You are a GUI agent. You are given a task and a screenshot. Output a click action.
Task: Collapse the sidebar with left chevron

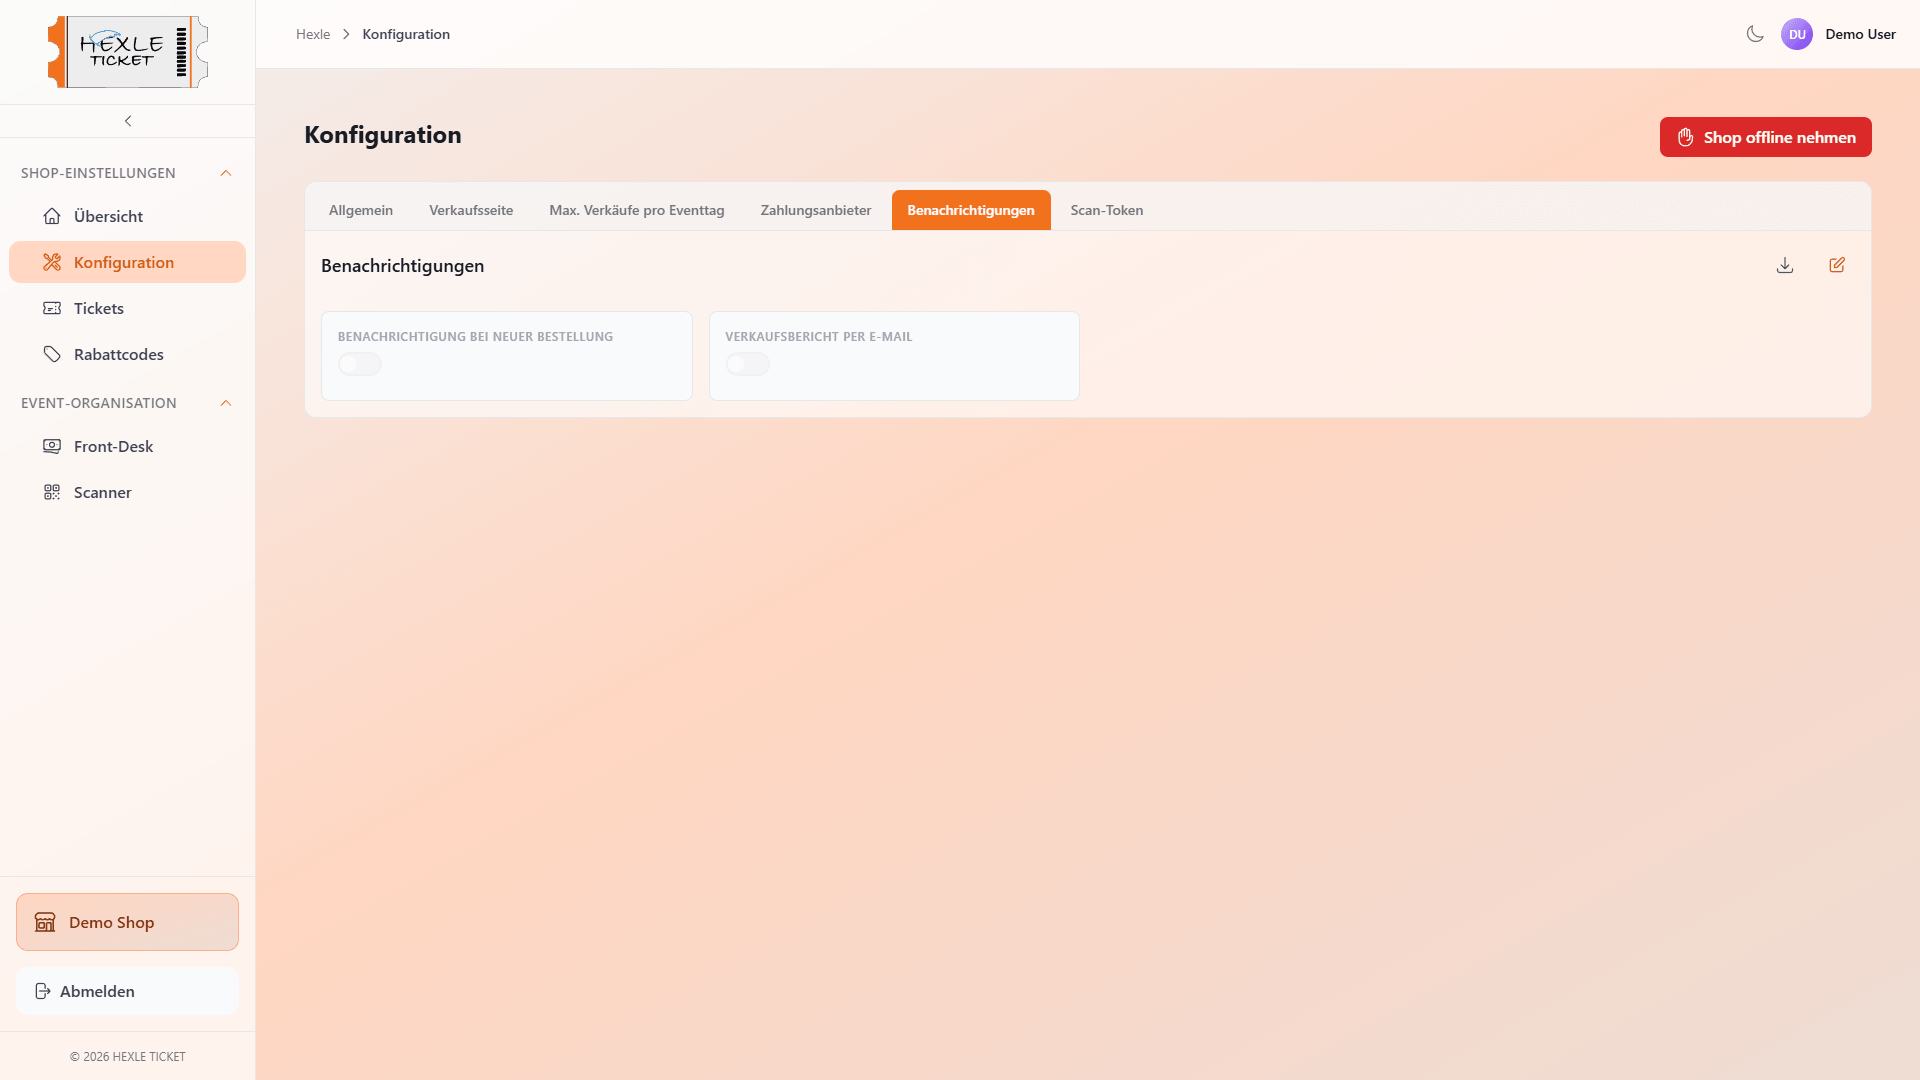128,121
